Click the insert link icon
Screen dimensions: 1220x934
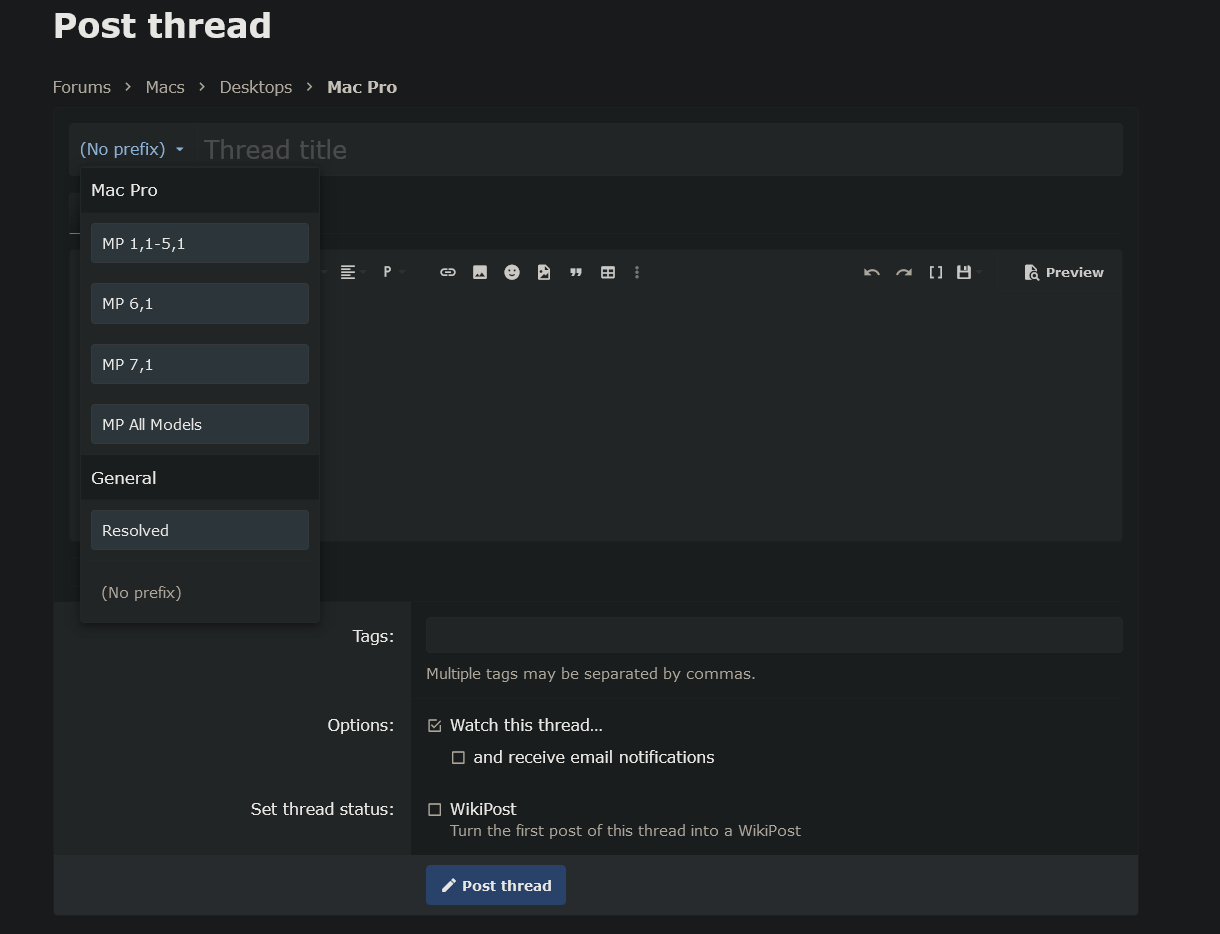448,272
